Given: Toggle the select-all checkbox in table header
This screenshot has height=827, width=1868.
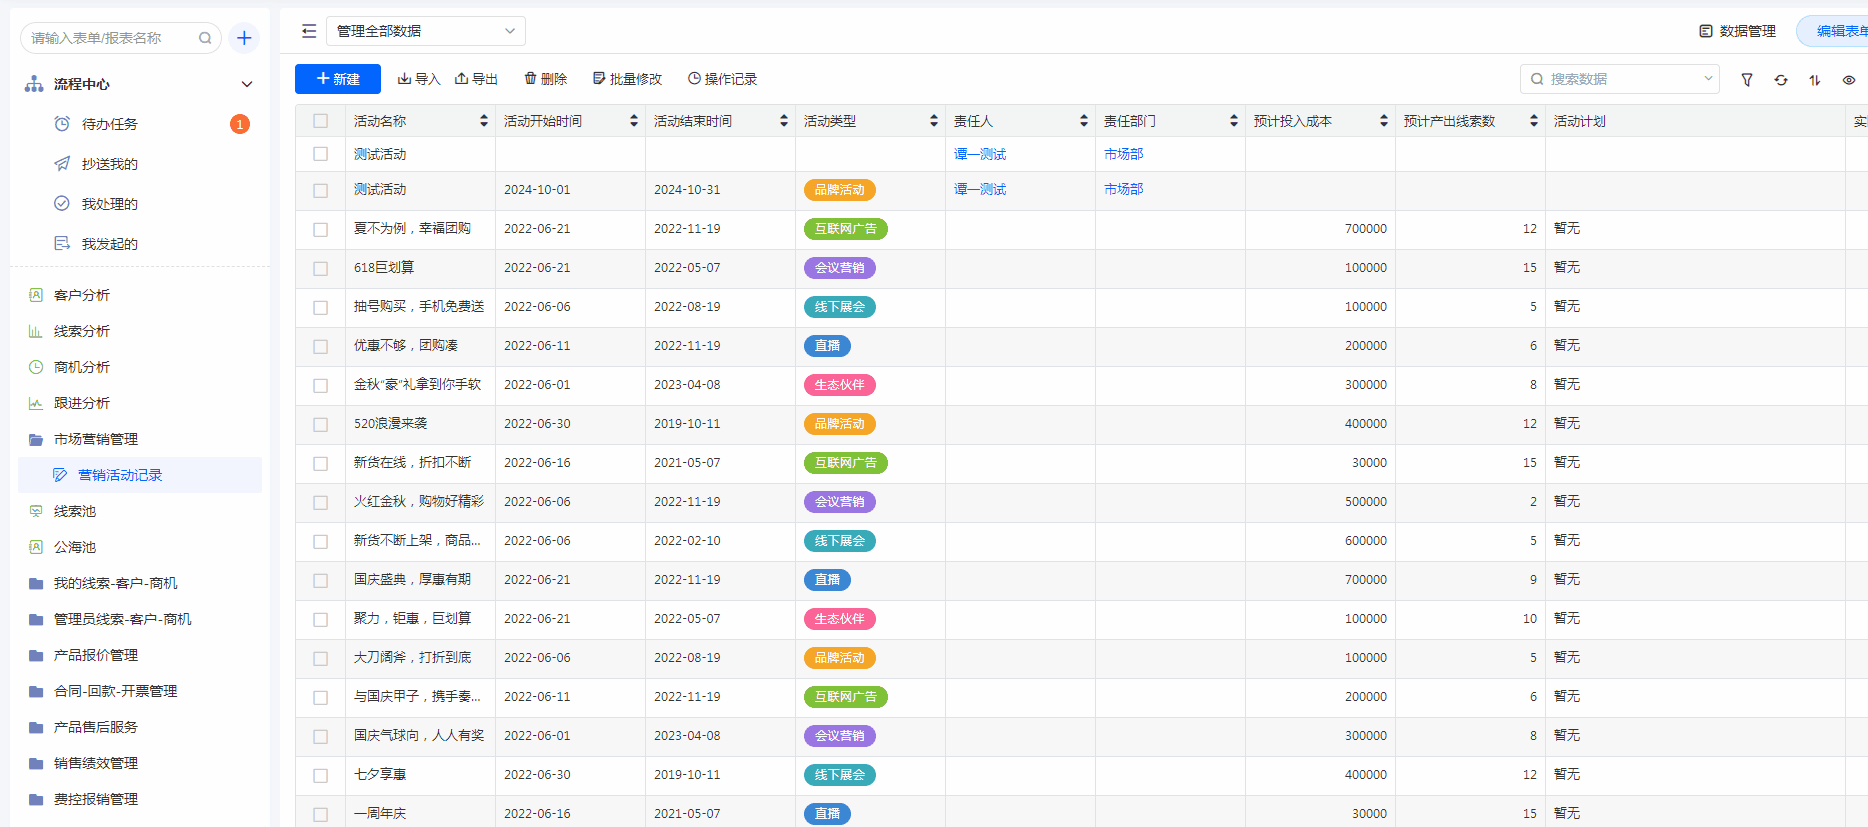Looking at the screenshot, I should [320, 121].
